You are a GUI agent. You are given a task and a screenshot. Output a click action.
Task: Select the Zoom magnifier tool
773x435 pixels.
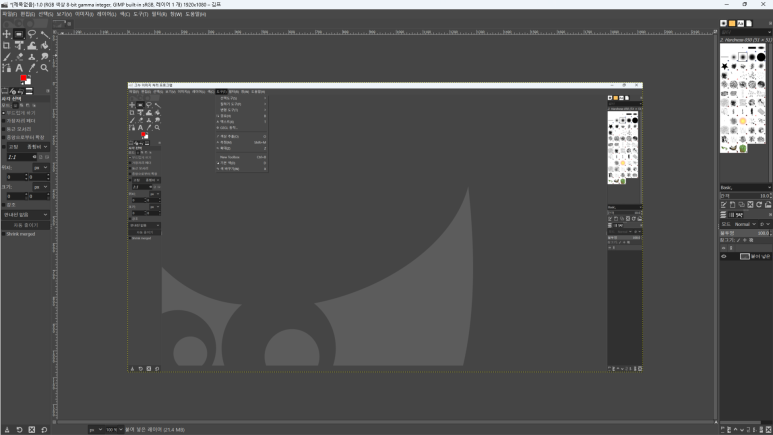pyautogui.click(x=44, y=68)
